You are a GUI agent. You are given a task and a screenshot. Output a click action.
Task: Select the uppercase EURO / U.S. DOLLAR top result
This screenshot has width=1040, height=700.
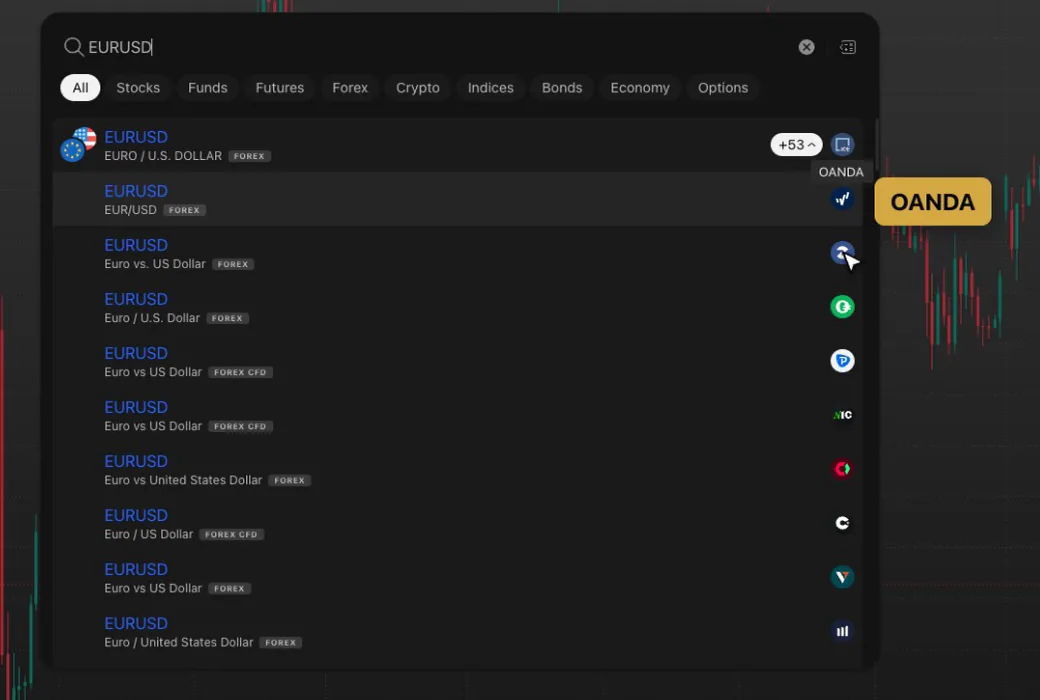point(458,145)
